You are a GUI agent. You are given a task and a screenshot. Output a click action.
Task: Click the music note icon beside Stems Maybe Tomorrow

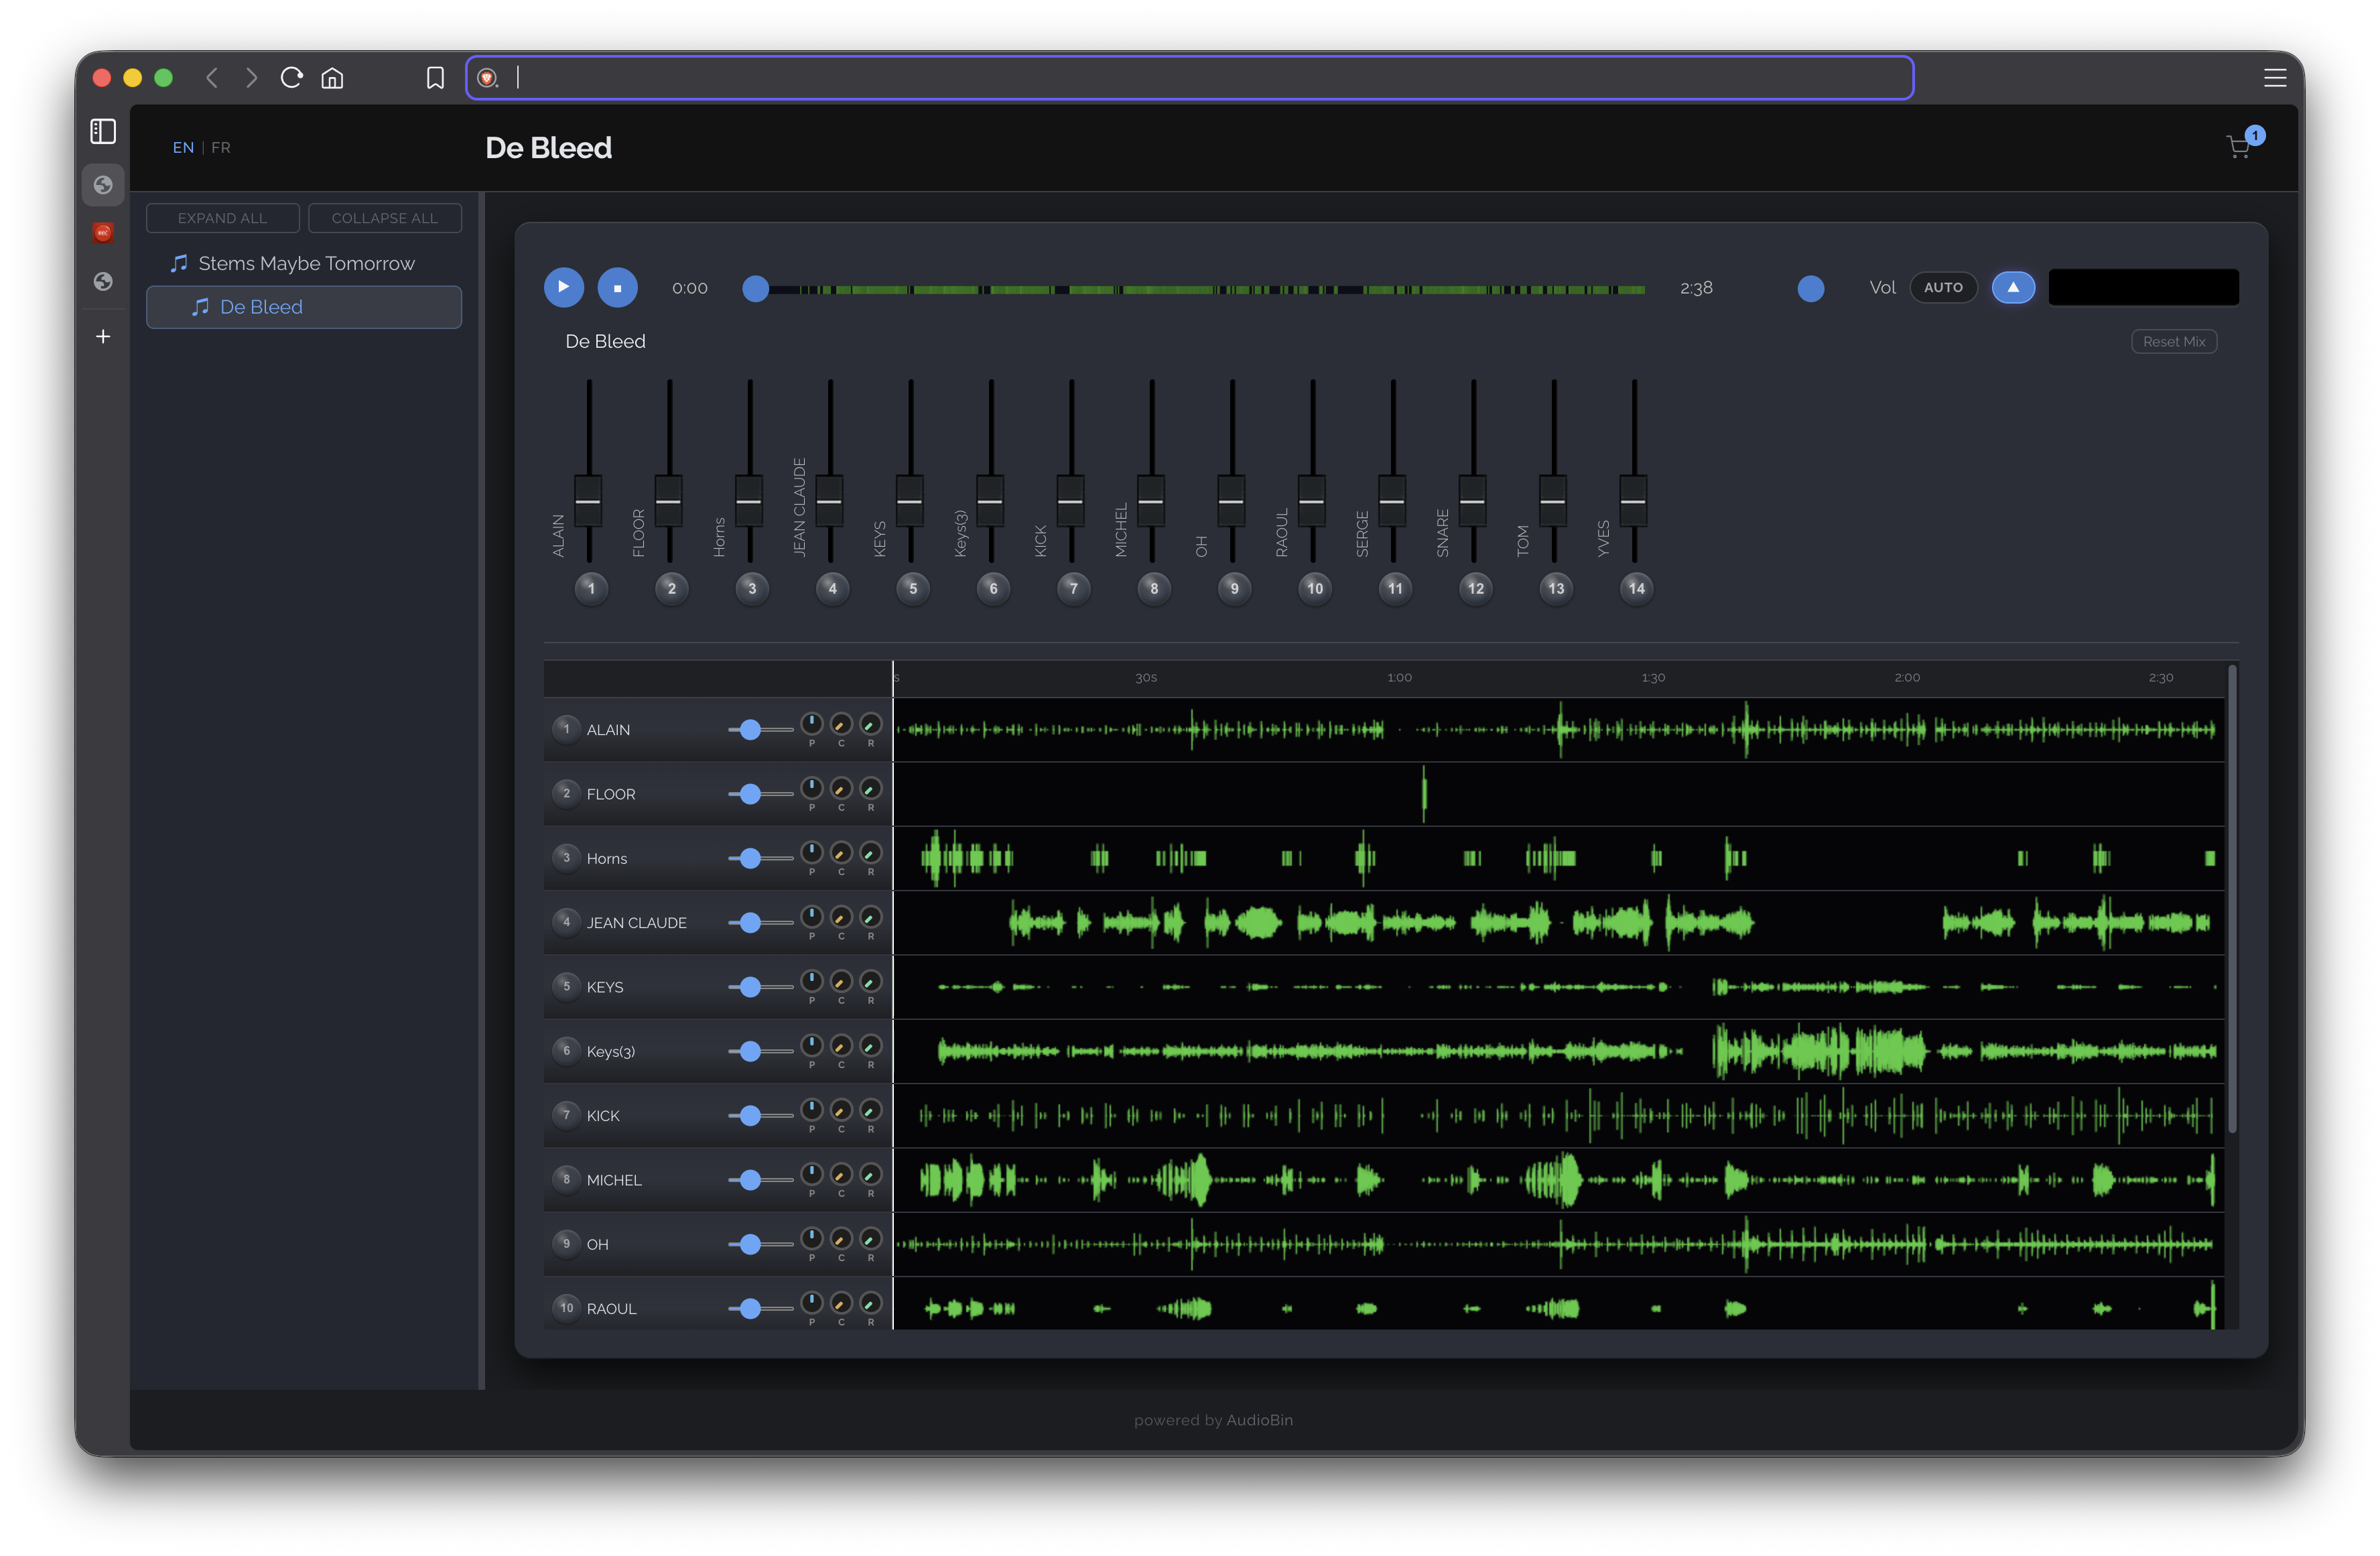click(179, 262)
